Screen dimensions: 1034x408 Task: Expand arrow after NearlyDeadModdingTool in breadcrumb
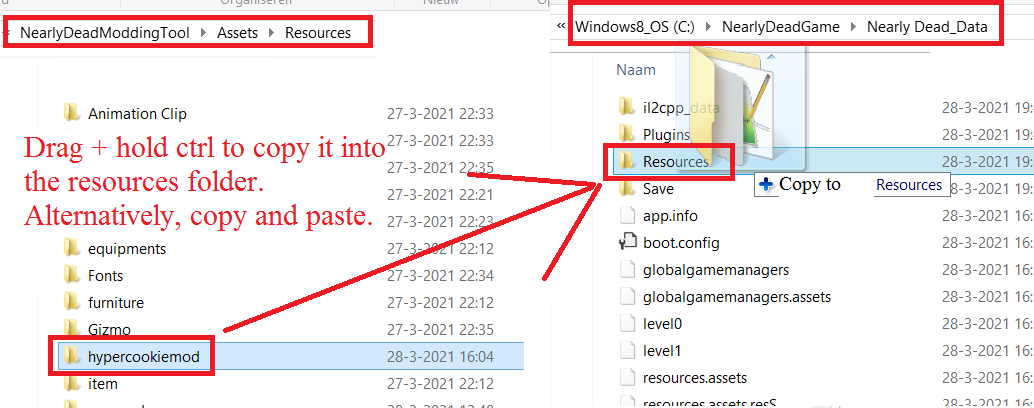tap(203, 32)
